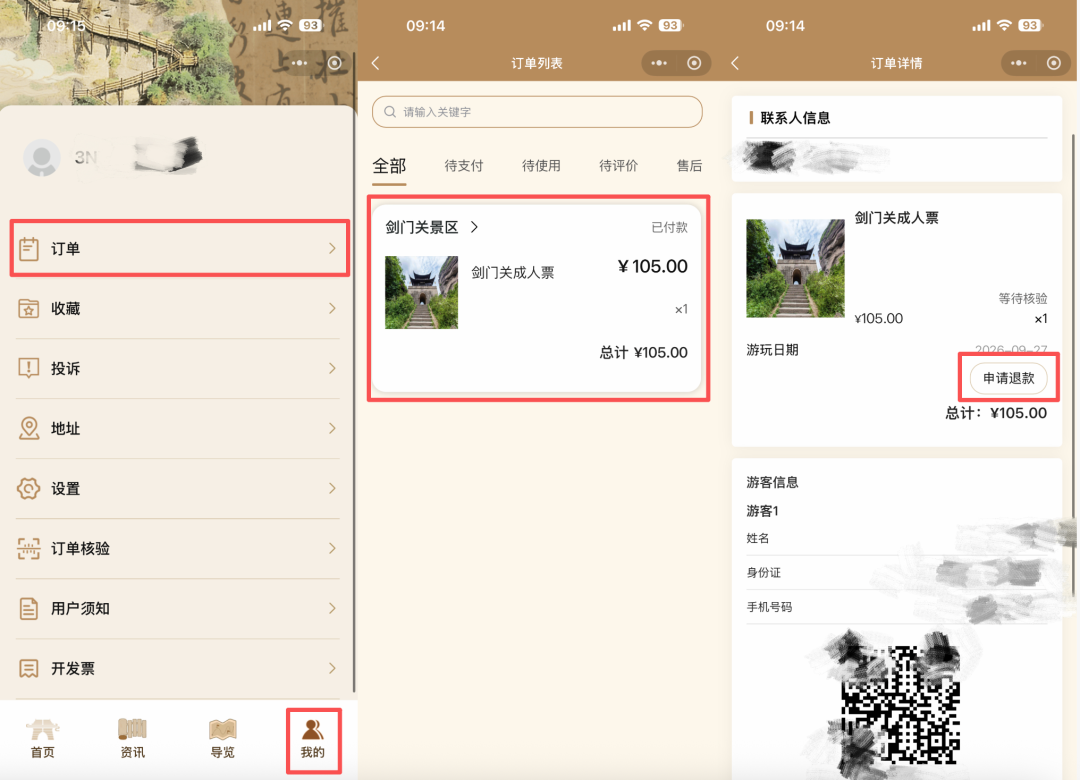Click the 剑门关成人票 name in order list

pyautogui.click(x=512, y=273)
